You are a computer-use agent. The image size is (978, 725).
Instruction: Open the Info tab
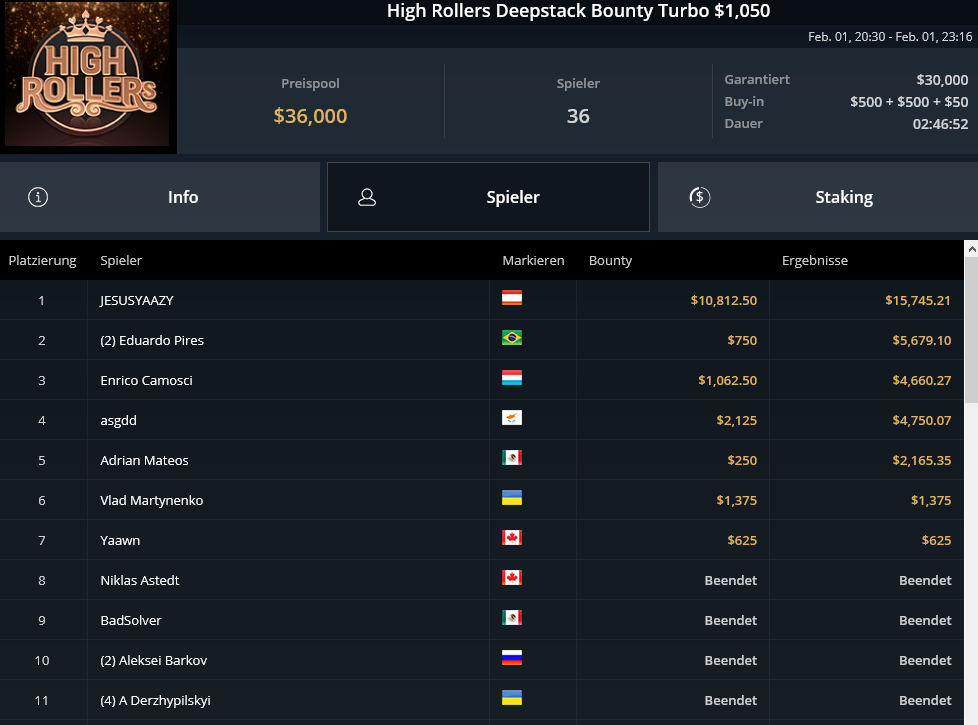click(x=160, y=197)
